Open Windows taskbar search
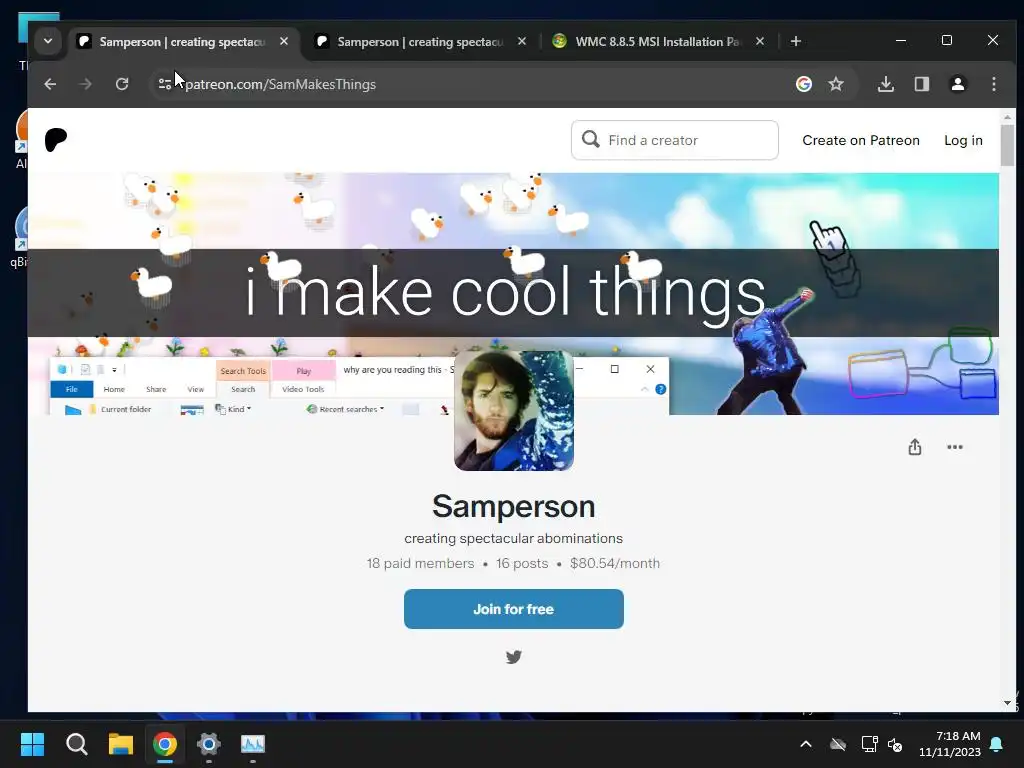This screenshot has height=768, width=1024. (x=76, y=744)
